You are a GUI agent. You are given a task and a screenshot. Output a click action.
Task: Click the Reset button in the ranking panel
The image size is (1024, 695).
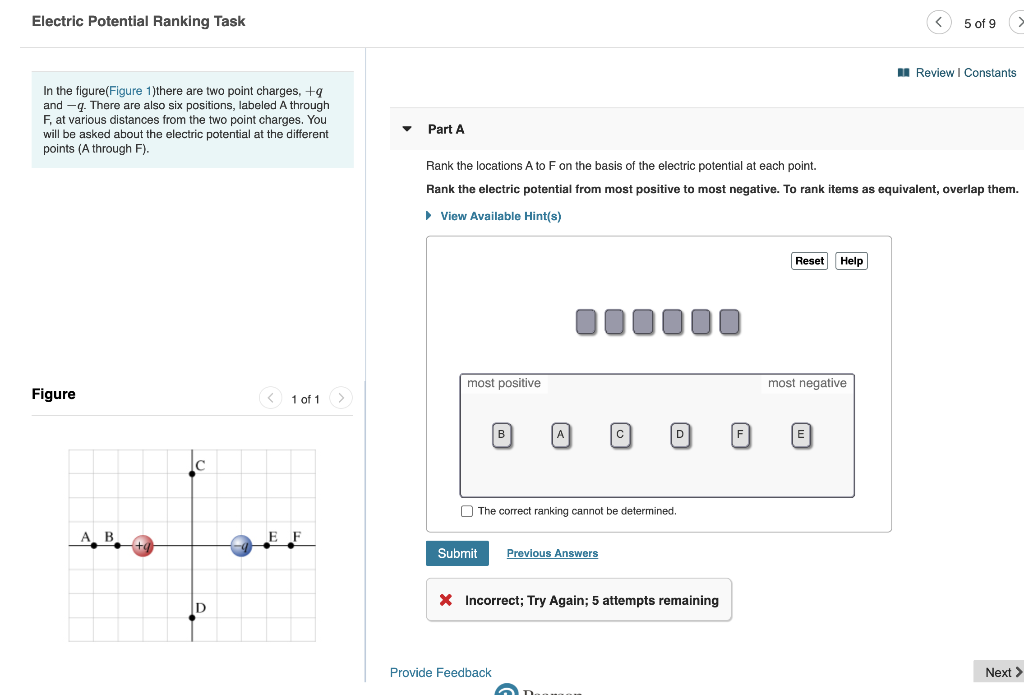point(809,260)
